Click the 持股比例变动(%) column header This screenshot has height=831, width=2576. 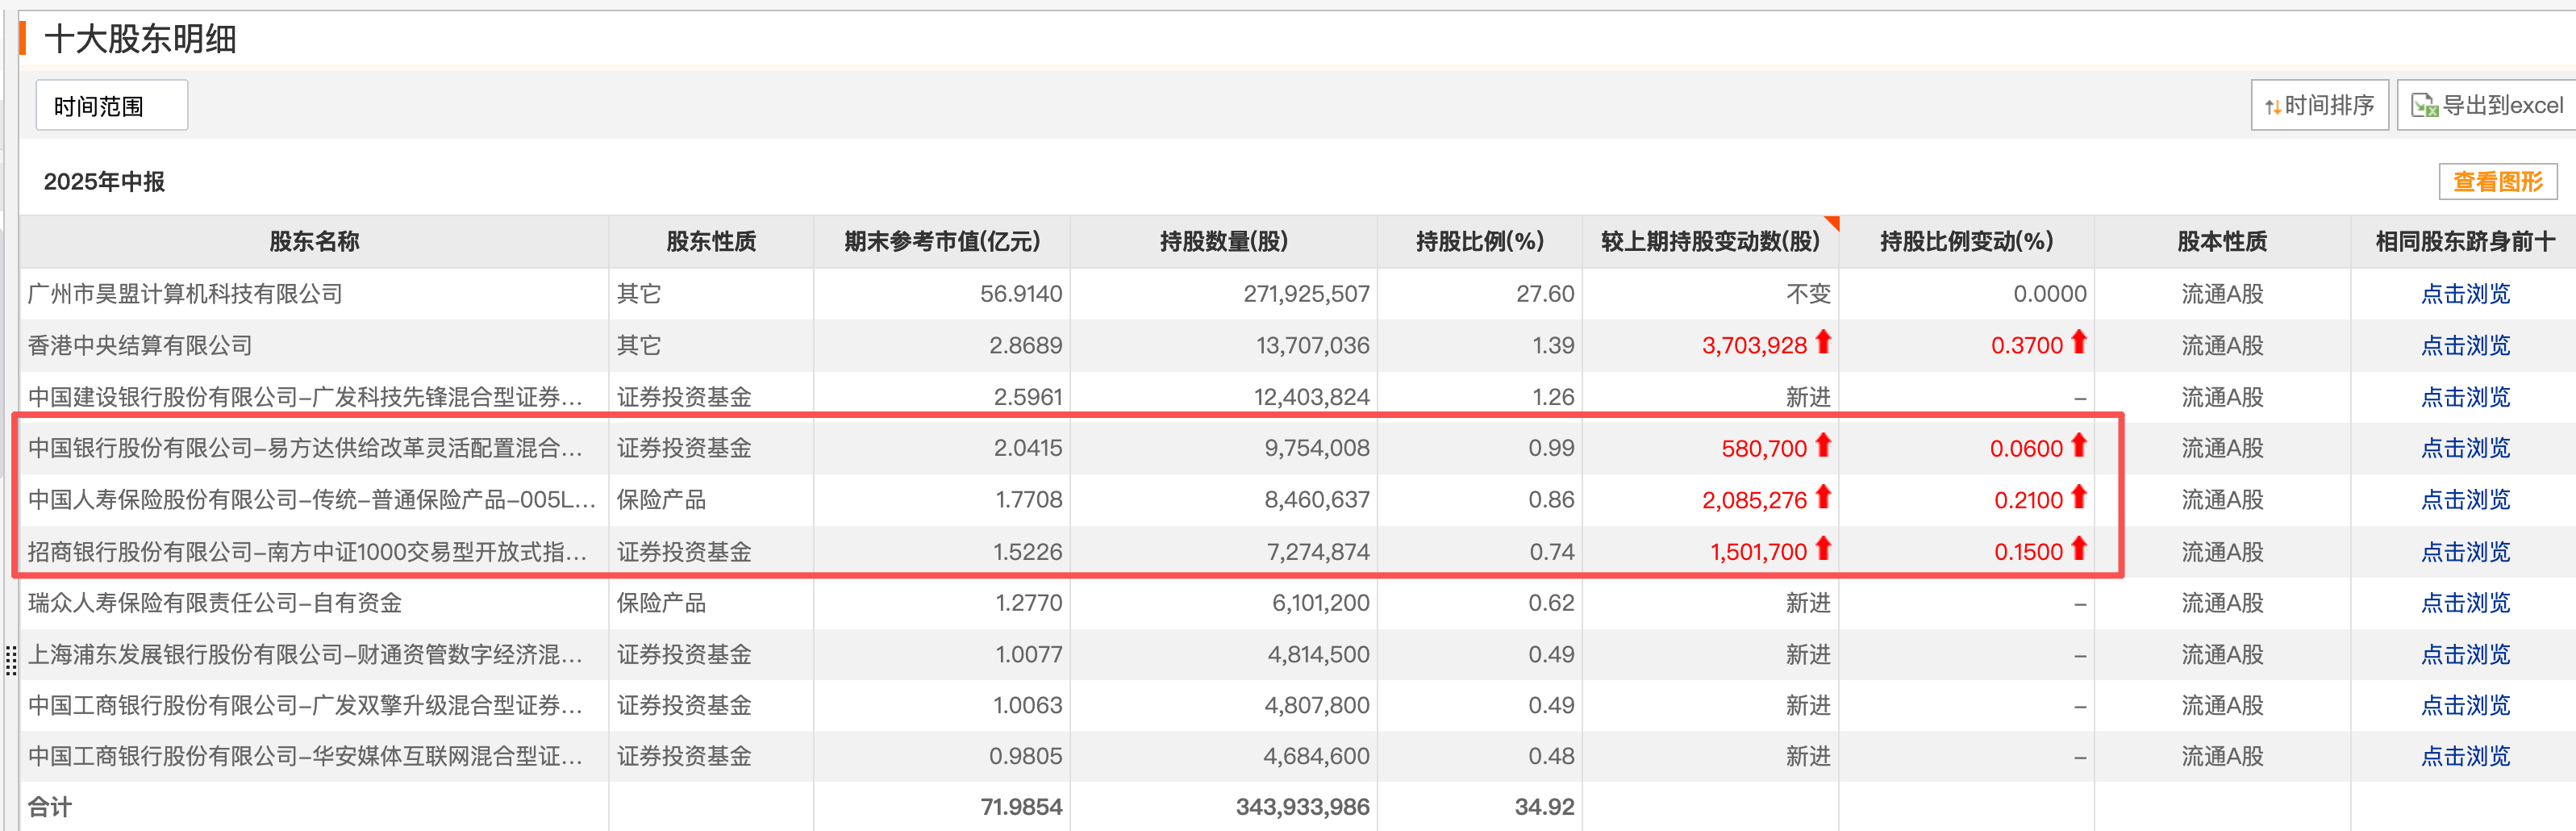(x=1966, y=241)
